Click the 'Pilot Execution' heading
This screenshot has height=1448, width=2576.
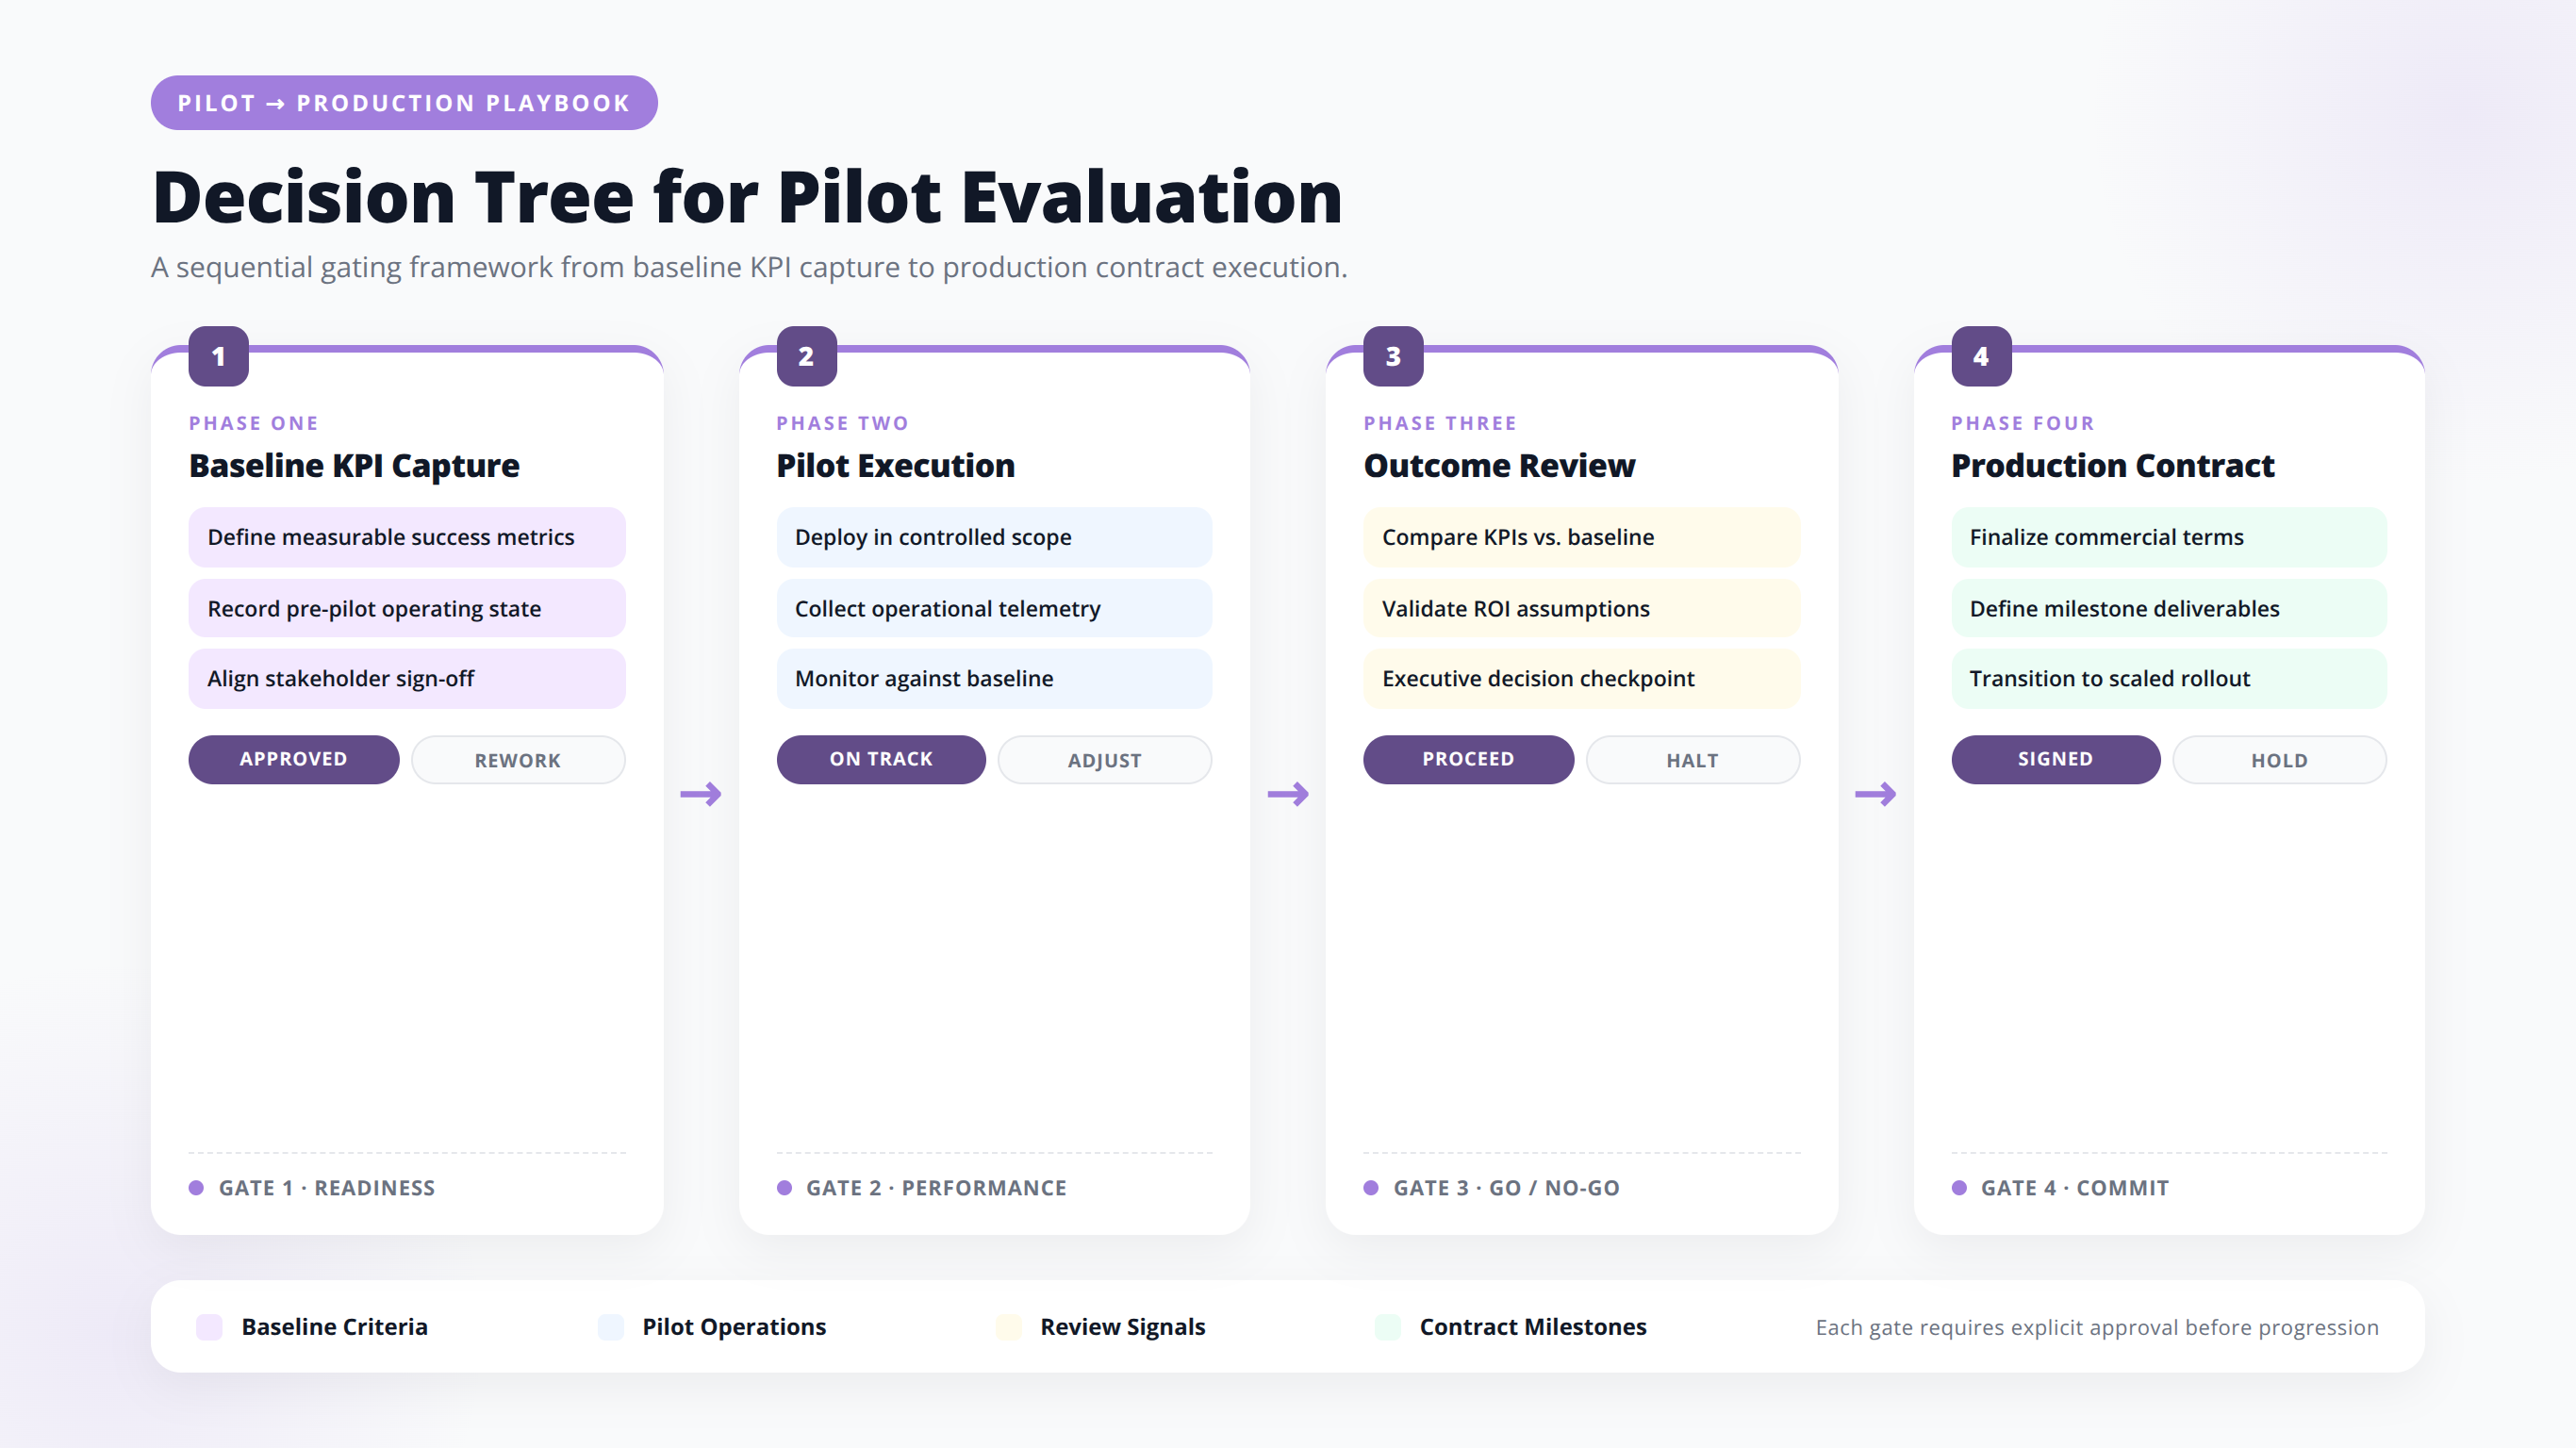pyautogui.click(x=896, y=466)
